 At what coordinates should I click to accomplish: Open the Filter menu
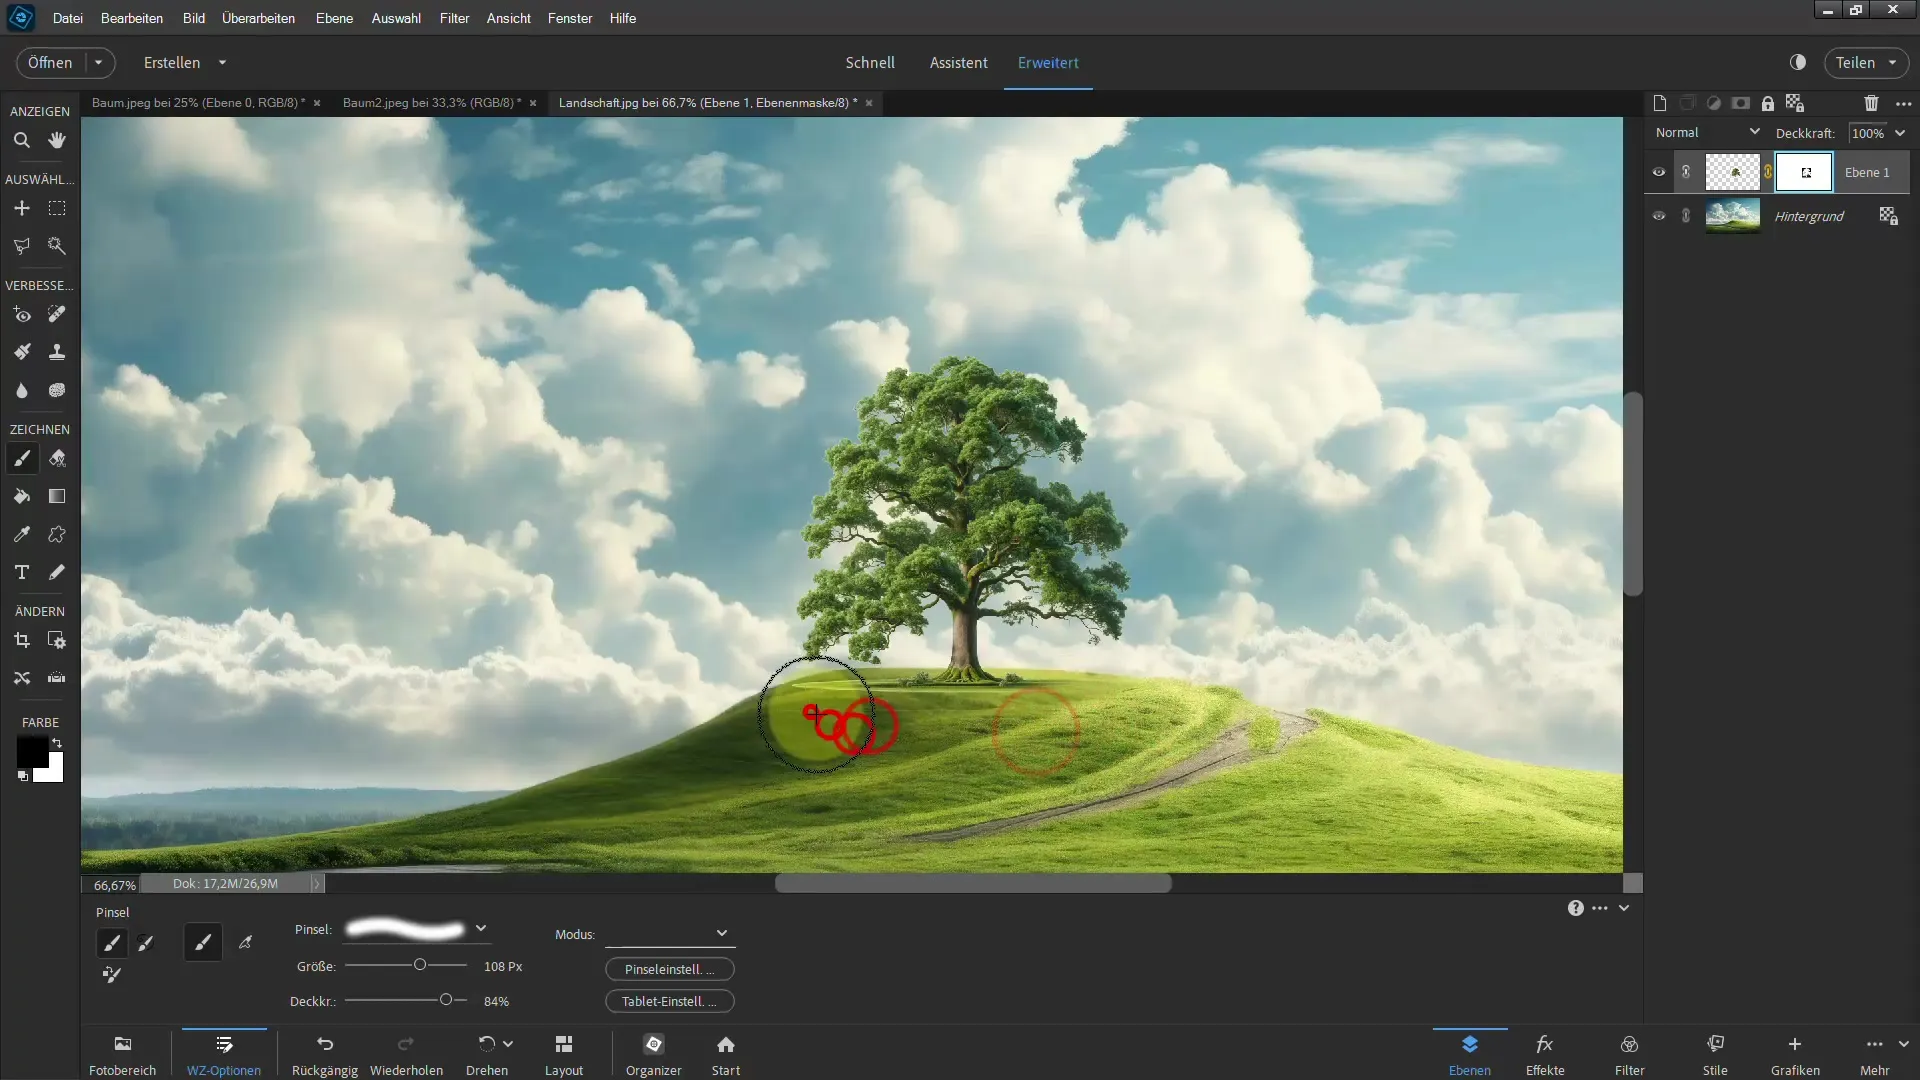click(454, 18)
